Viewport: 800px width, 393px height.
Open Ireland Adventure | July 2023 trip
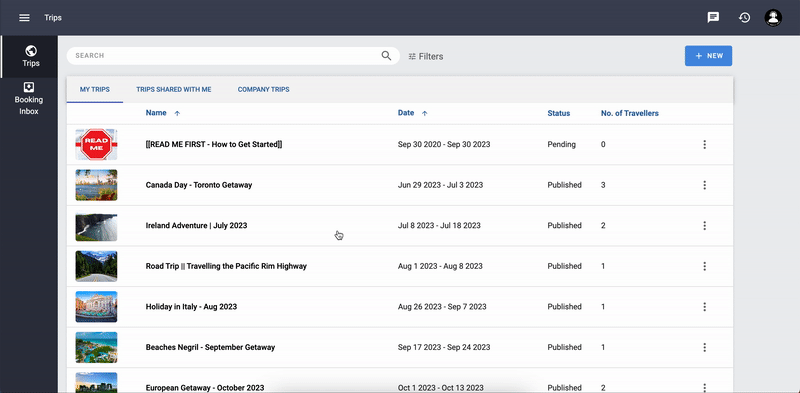(196, 226)
